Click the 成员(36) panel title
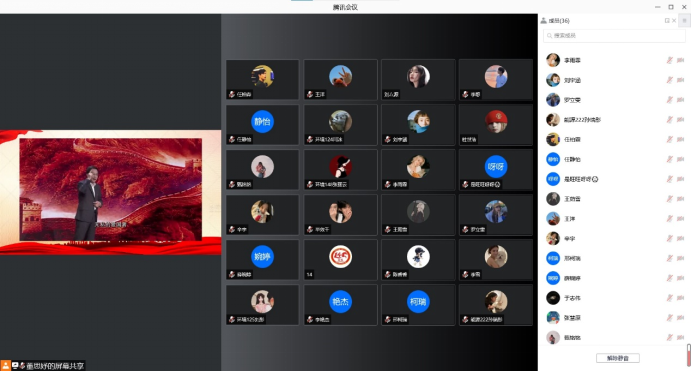691x371 pixels. click(x=559, y=21)
